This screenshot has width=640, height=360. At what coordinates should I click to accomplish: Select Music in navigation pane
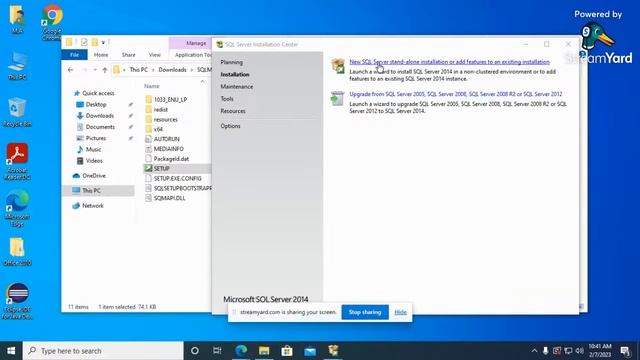pos(93,149)
